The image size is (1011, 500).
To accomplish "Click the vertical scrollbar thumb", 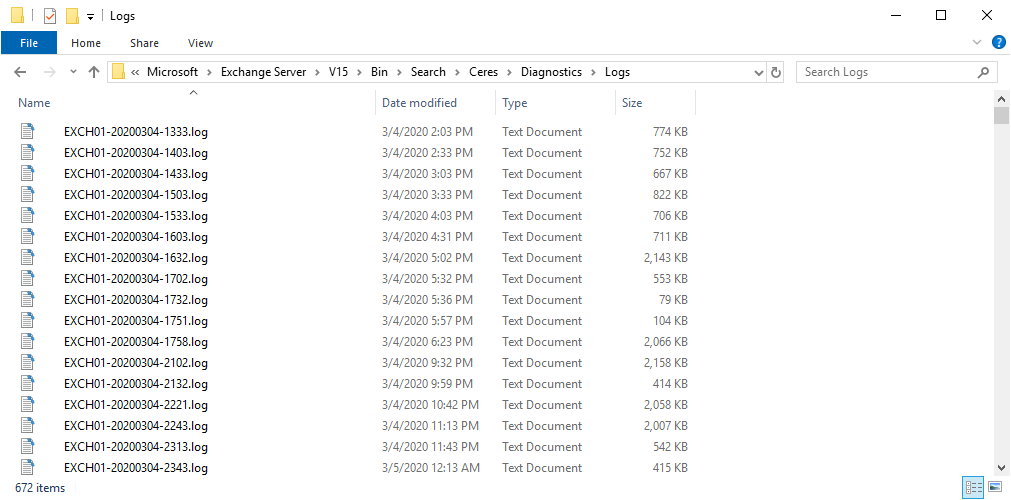I will coord(1001,115).
